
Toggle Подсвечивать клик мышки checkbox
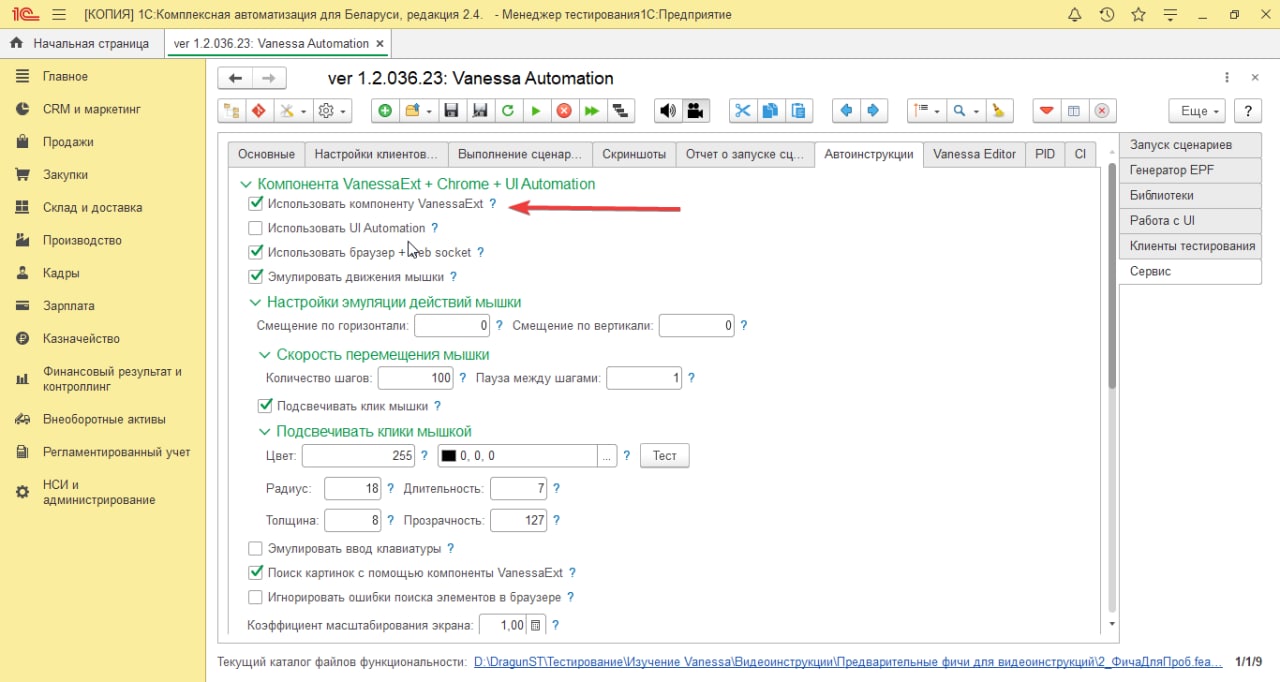[x=265, y=406]
